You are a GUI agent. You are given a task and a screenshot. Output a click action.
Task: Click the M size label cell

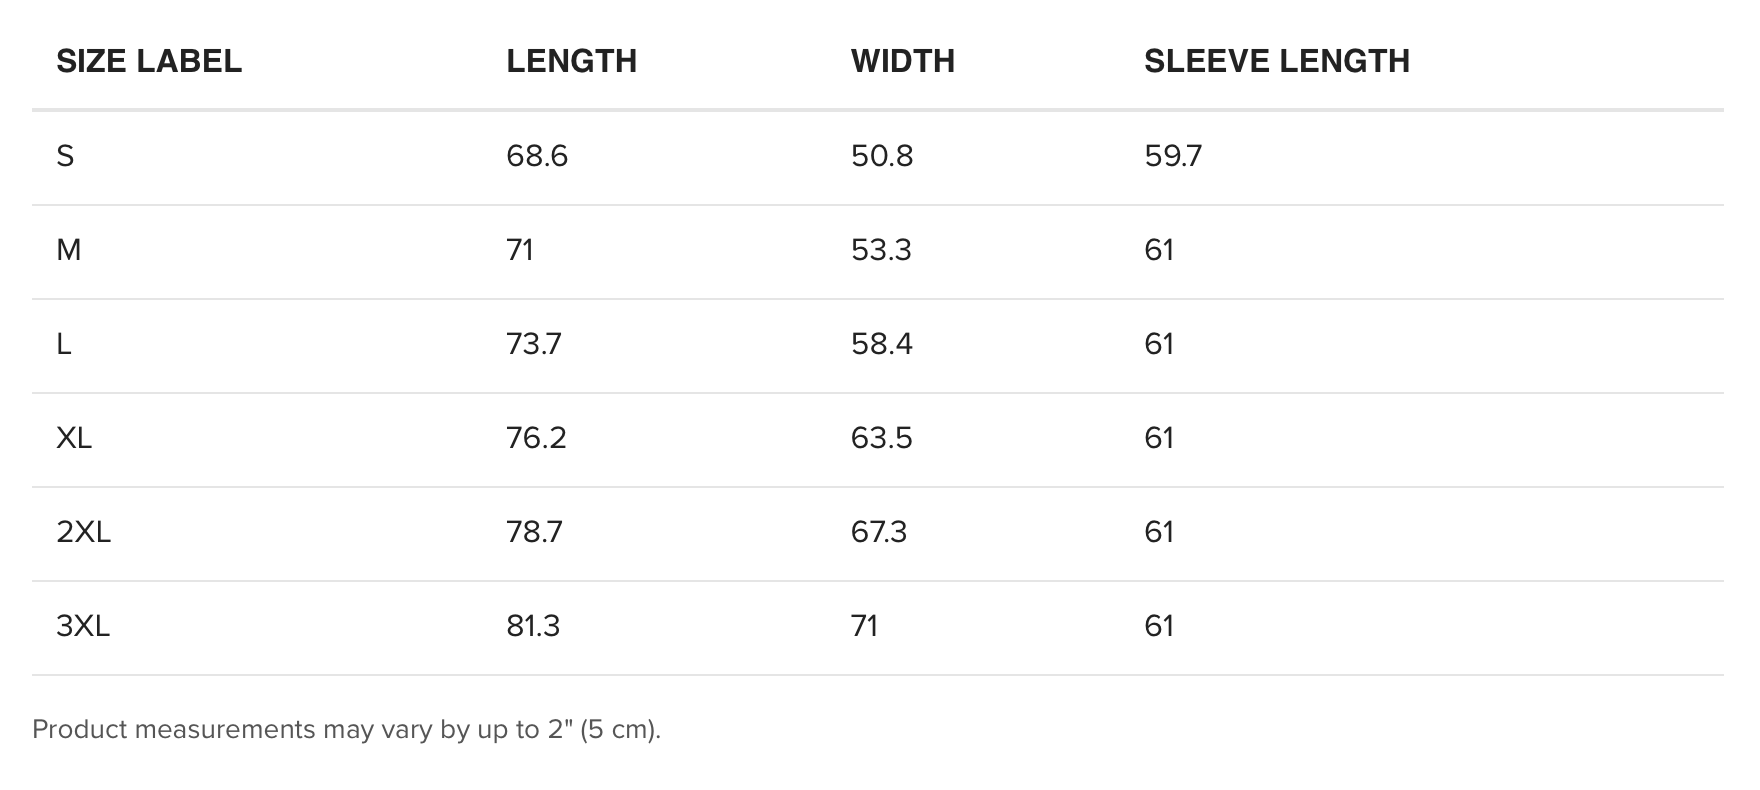[69, 250]
